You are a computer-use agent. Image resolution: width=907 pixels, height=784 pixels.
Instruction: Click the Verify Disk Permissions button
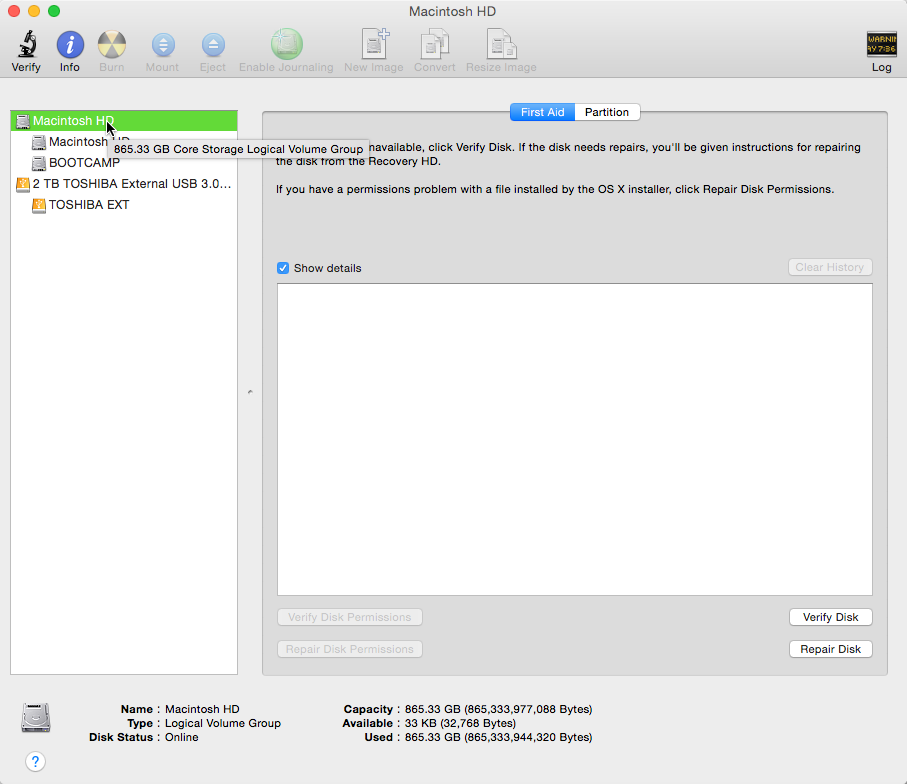pyautogui.click(x=350, y=617)
